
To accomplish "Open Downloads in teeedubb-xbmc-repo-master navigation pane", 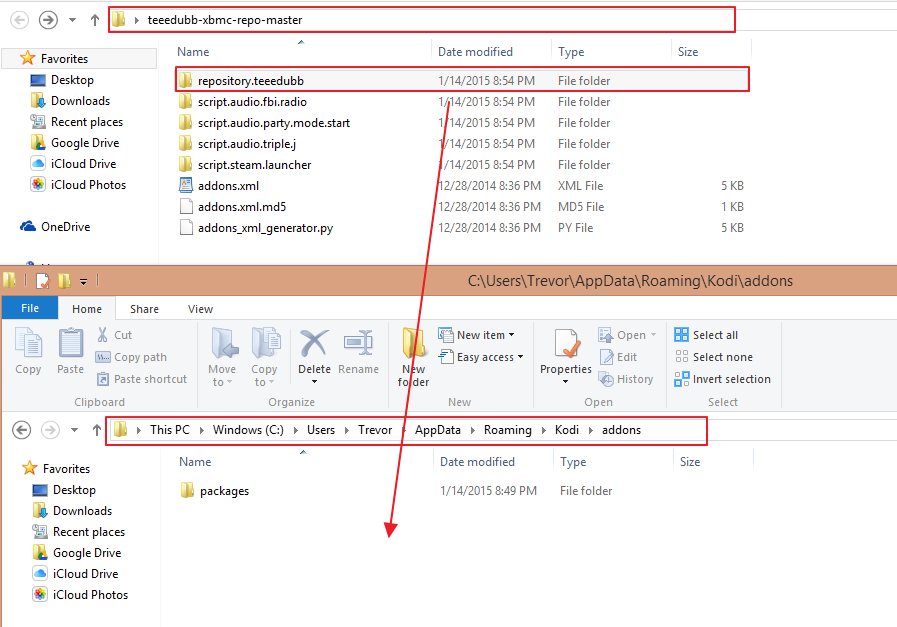I will 70,101.
